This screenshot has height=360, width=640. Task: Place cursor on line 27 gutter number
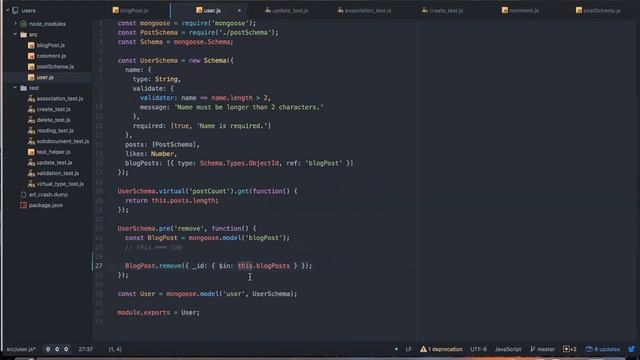99,266
